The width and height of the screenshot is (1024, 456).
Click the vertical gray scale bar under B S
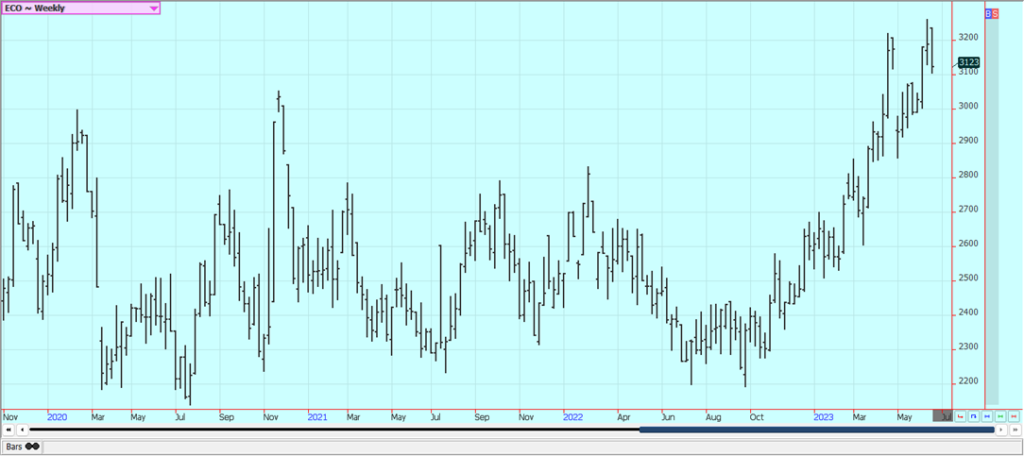(992, 211)
